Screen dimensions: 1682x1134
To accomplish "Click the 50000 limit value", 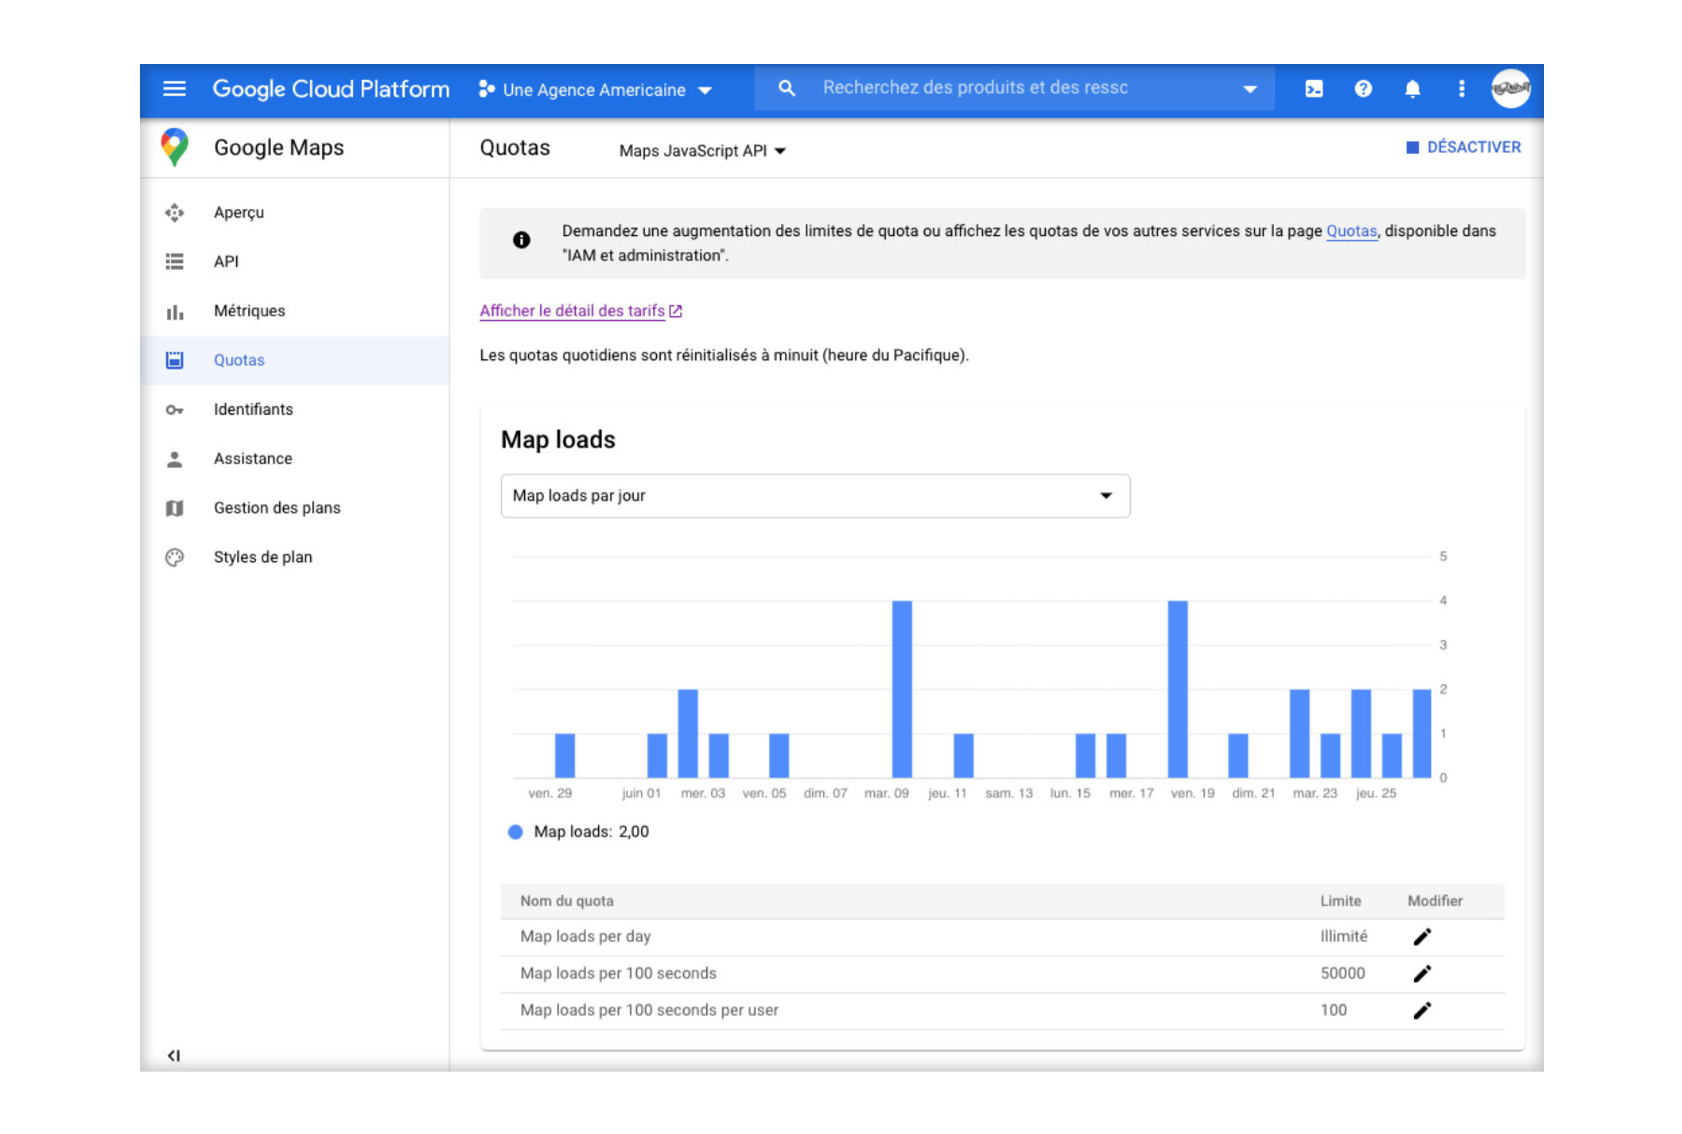I will pyautogui.click(x=1343, y=974).
